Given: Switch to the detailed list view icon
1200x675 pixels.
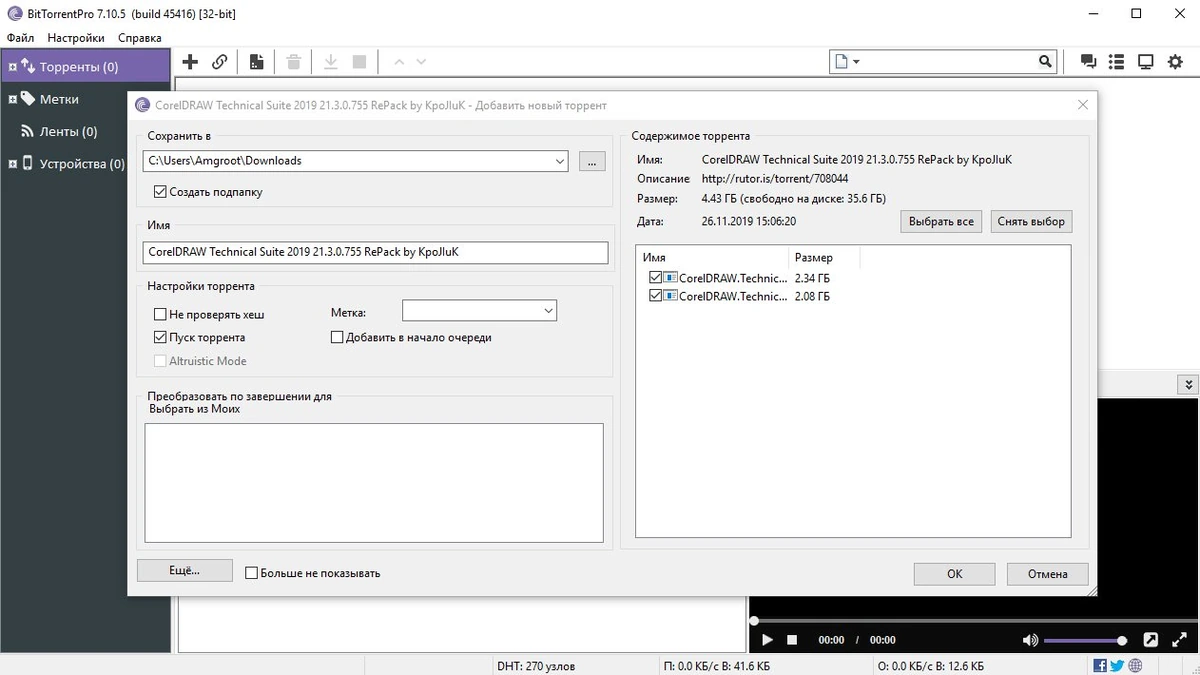Looking at the screenshot, I should click(x=1117, y=62).
